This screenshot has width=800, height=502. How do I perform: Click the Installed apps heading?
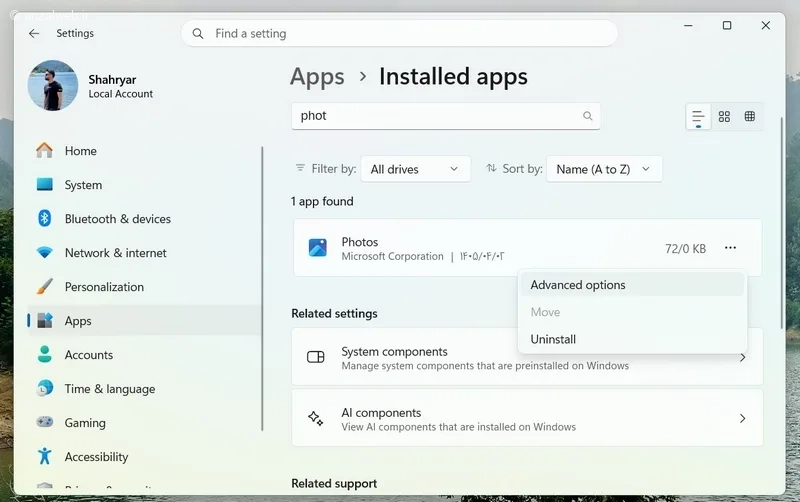click(x=453, y=77)
